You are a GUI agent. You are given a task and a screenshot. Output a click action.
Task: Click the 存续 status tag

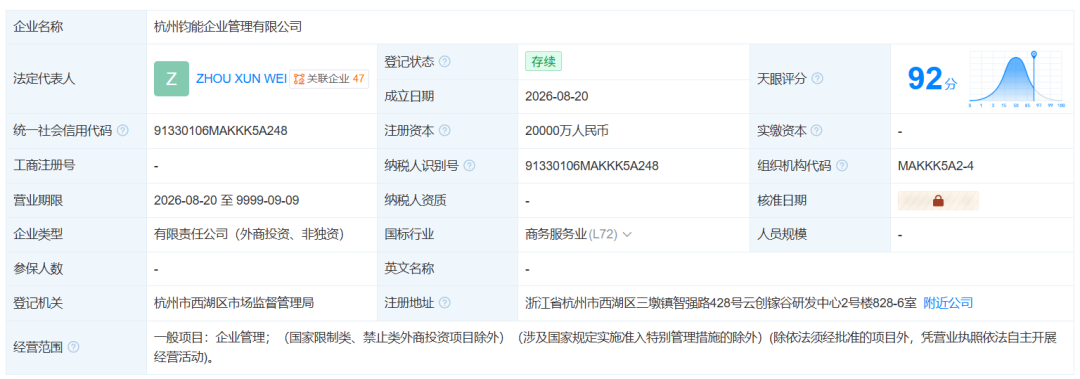(543, 61)
